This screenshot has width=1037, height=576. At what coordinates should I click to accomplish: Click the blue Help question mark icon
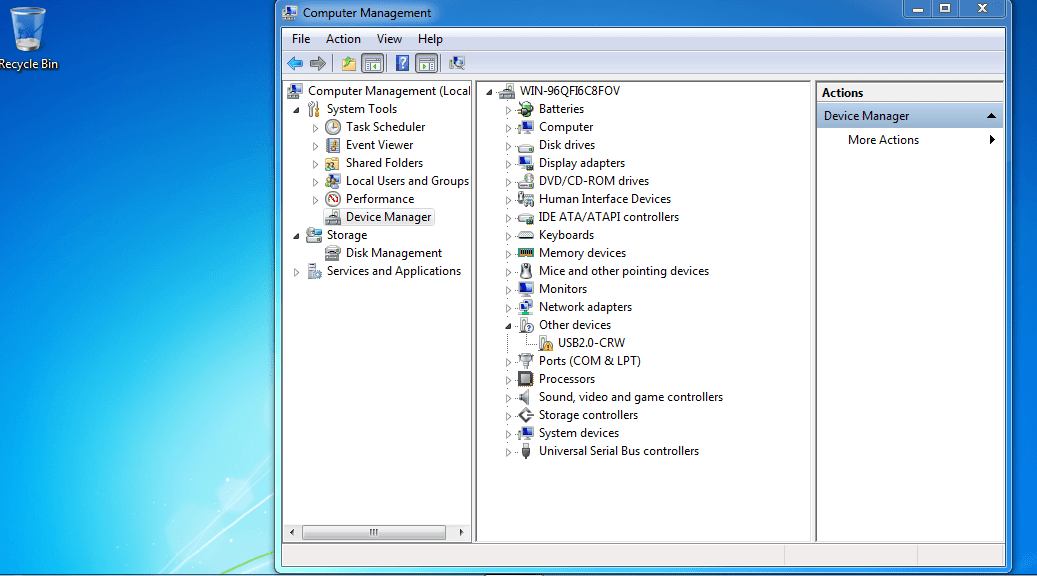(402, 64)
